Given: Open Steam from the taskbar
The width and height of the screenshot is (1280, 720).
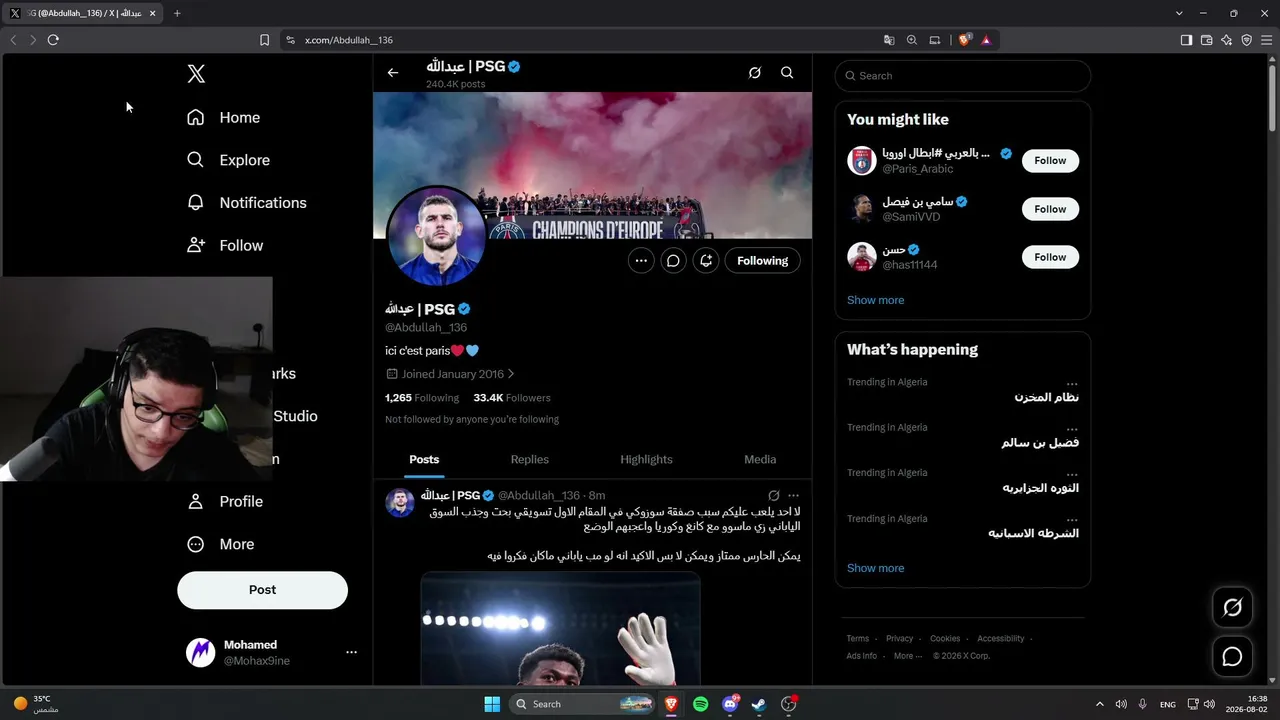Looking at the screenshot, I should pos(759,704).
